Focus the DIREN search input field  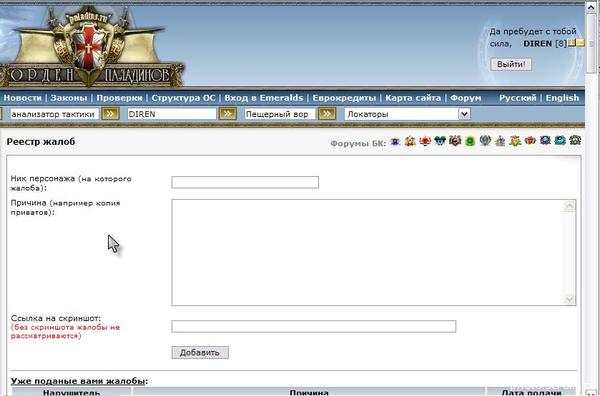[x=172, y=114]
